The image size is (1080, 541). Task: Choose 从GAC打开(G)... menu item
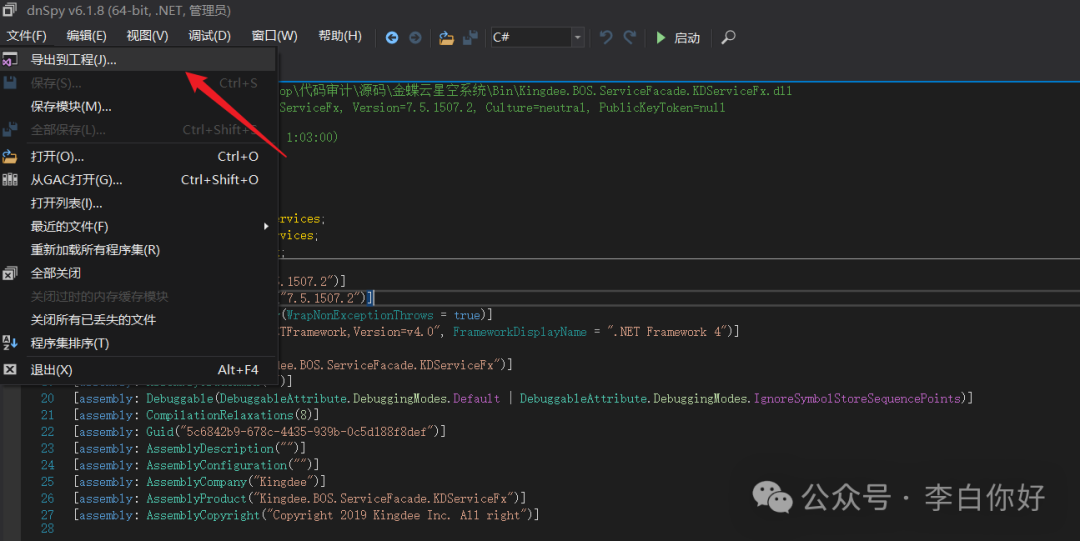coord(138,180)
